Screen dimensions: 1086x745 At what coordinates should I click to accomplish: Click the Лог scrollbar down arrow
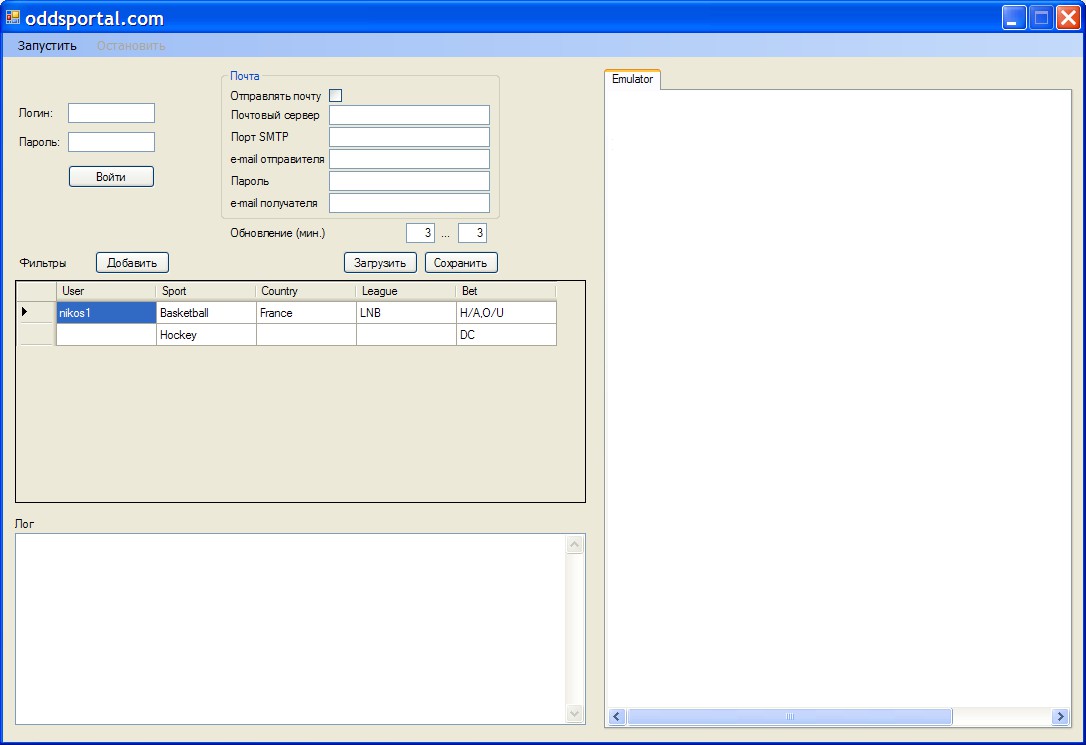(574, 713)
